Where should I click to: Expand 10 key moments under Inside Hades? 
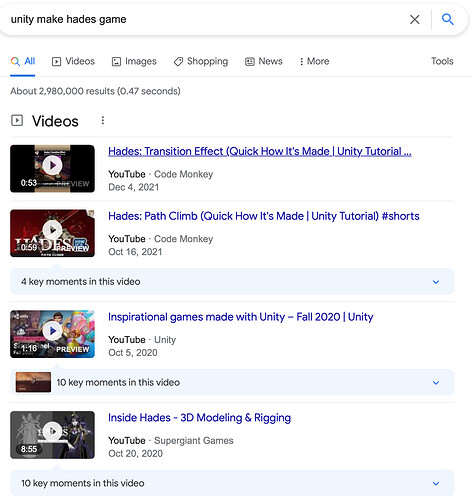232,483
